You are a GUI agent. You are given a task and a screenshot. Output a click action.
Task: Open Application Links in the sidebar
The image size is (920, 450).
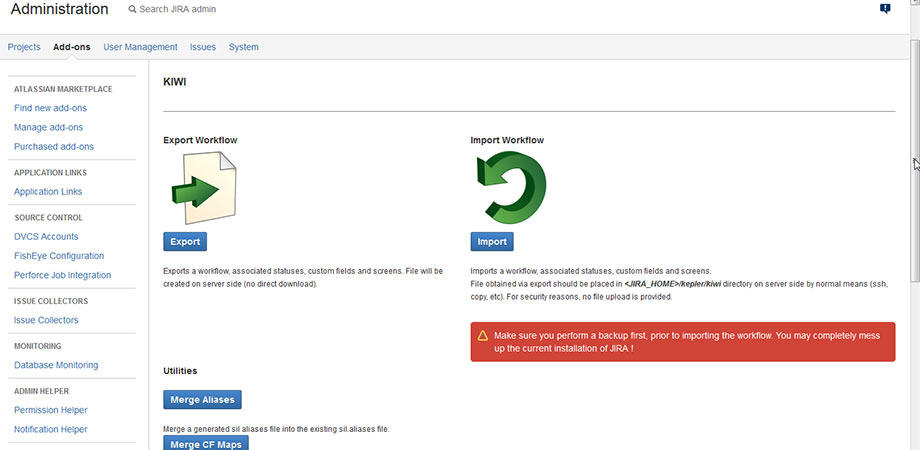tap(48, 192)
